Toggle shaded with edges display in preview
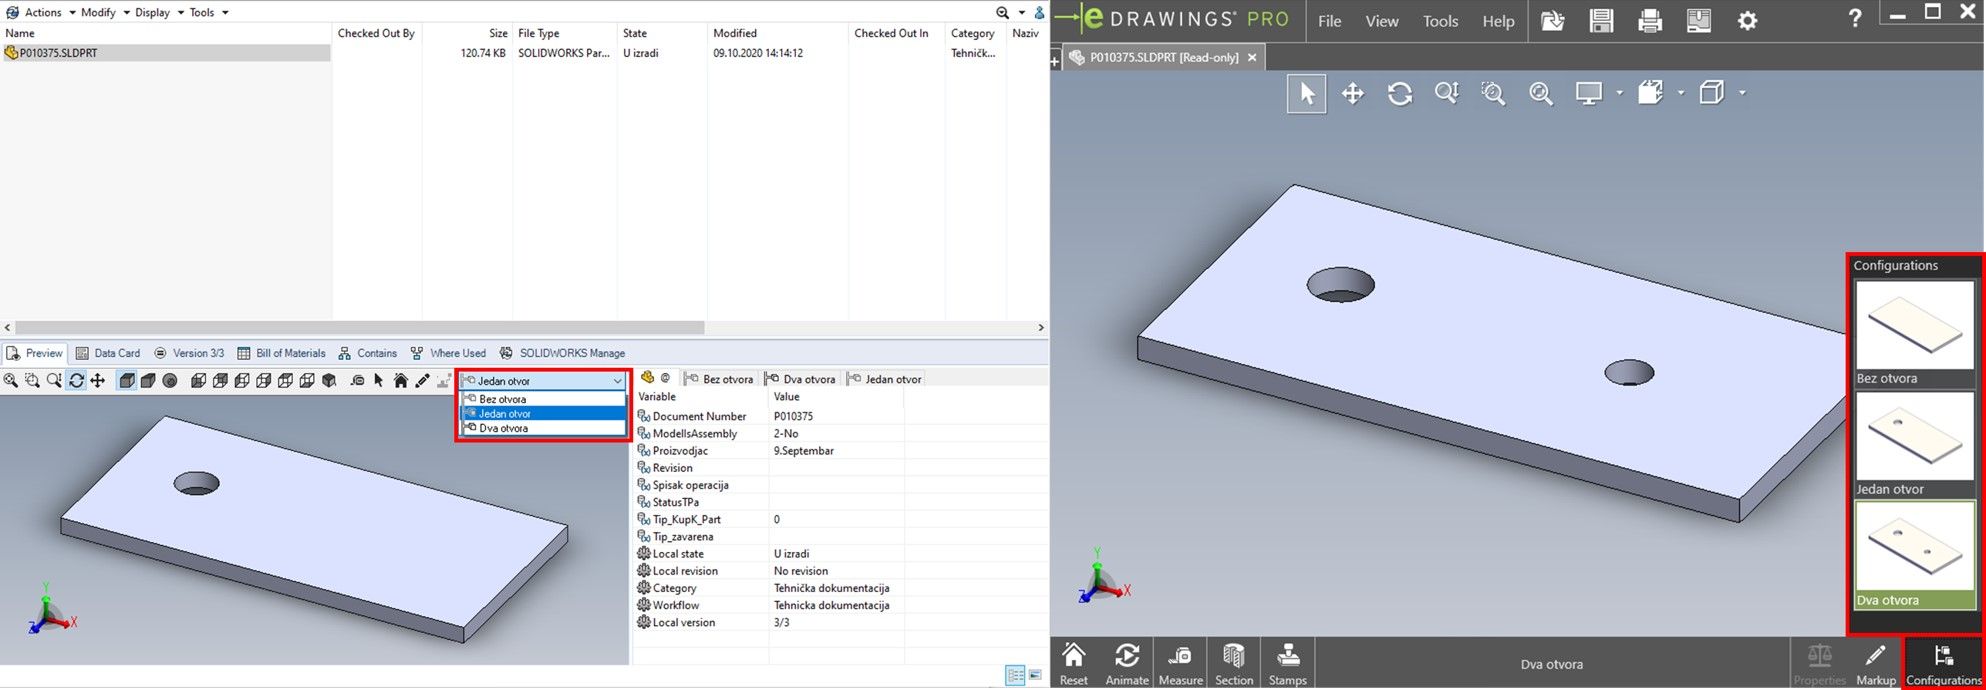This screenshot has width=1986, height=690. tap(127, 381)
